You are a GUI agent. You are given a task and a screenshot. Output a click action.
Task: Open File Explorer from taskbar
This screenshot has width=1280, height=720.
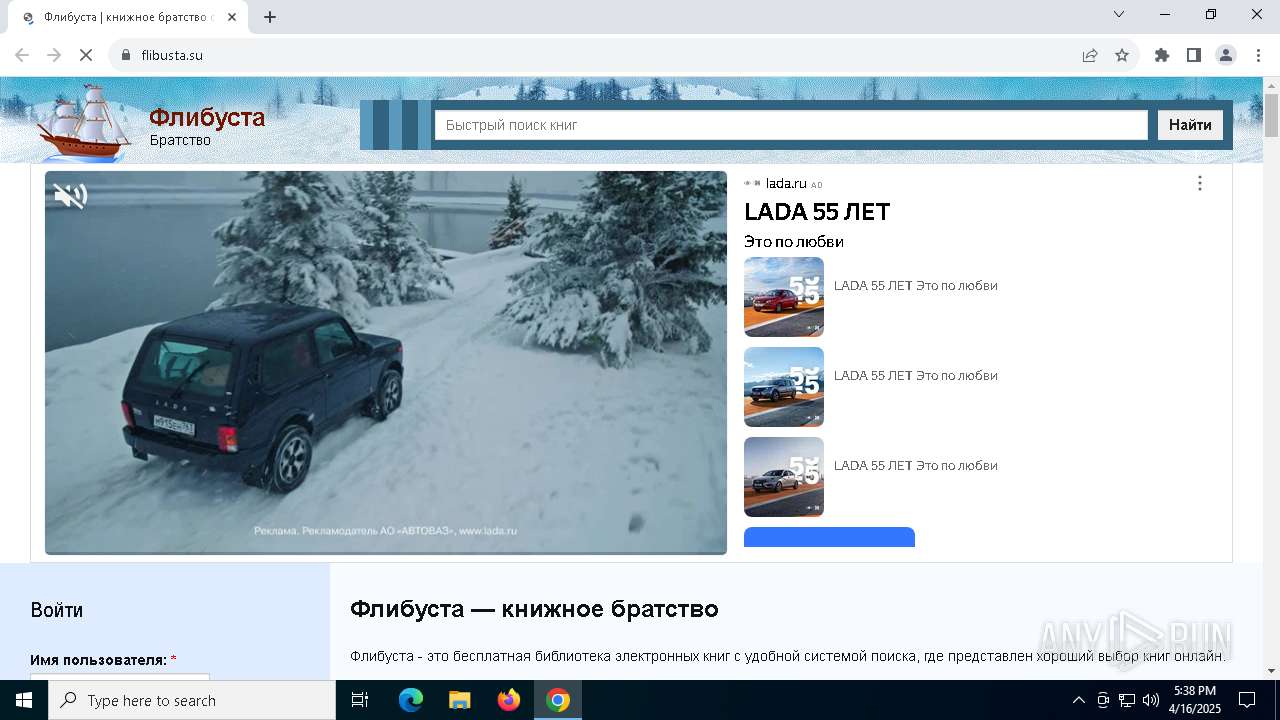(460, 700)
